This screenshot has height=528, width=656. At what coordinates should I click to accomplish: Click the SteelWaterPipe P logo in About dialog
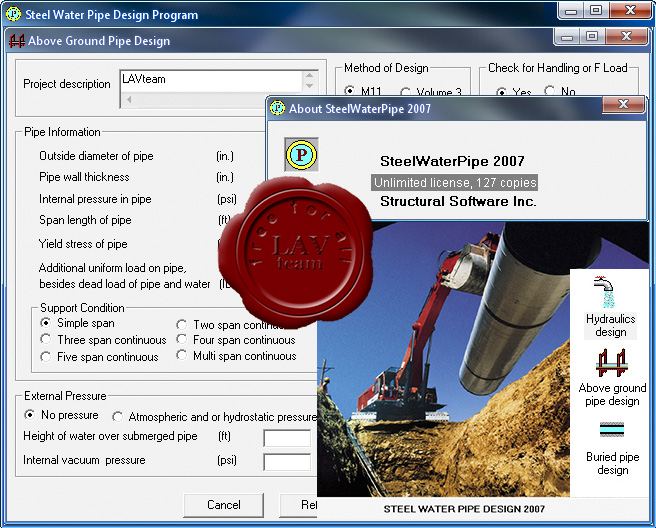pyautogui.click(x=301, y=155)
